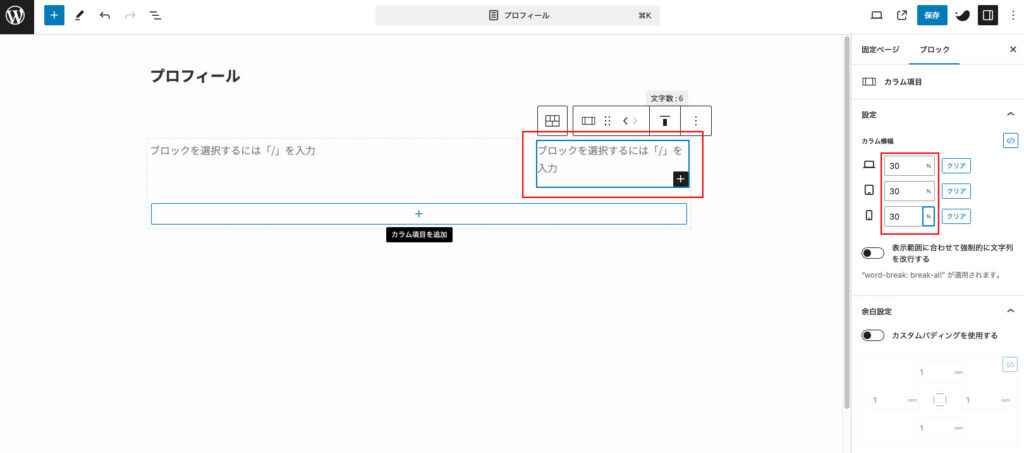The width and height of the screenshot is (1024, 453).
Task: Toggle the column width link icon
Action: pos(1010,140)
